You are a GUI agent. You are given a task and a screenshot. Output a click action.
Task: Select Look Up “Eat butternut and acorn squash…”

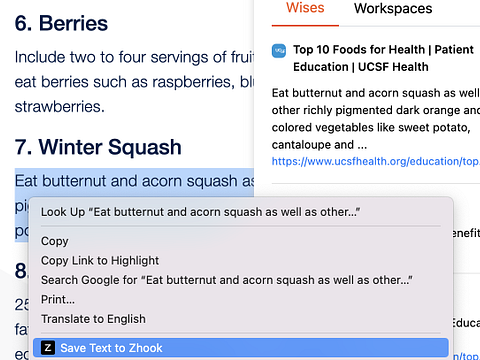click(200, 212)
